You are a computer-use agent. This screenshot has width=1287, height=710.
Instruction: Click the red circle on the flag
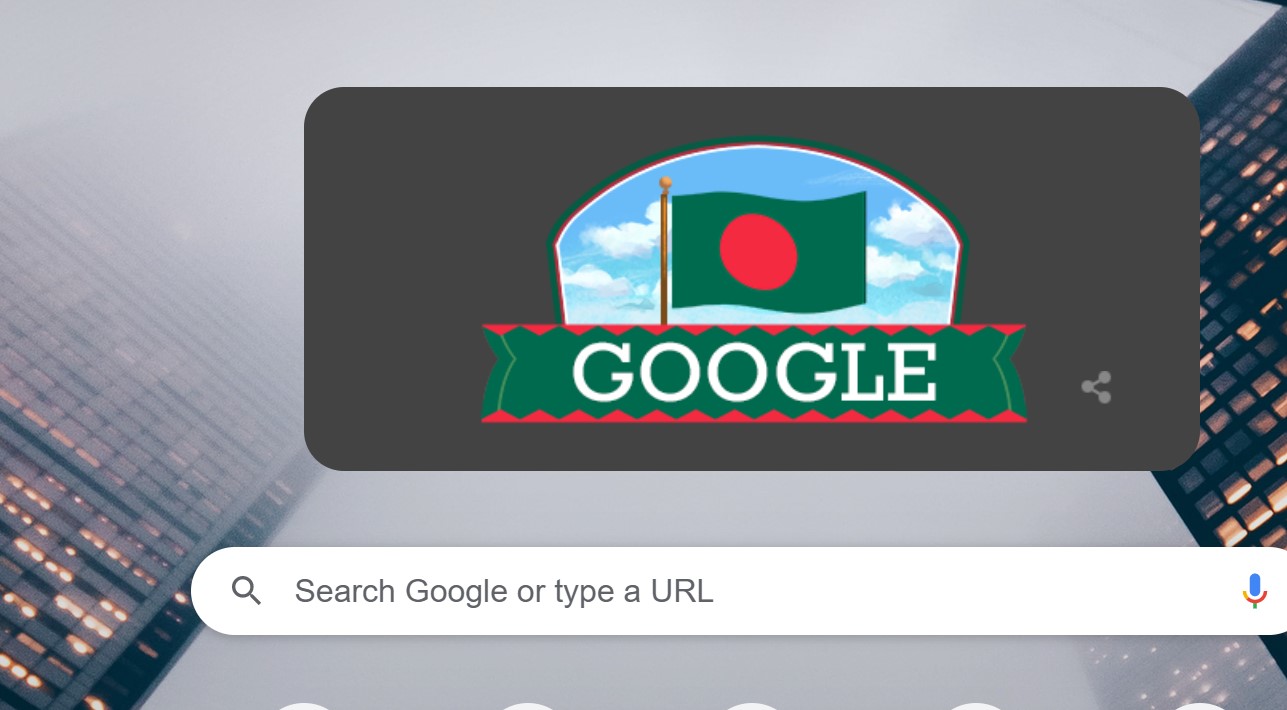coord(758,251)
